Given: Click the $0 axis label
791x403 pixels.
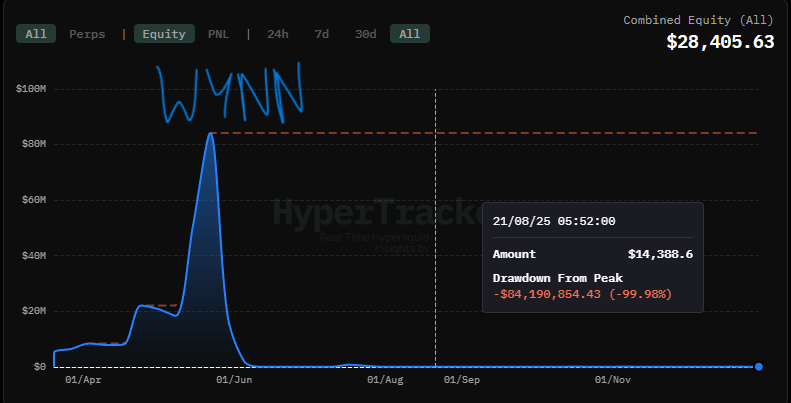Looking at the screenshot, I should [x=40, y=367].
